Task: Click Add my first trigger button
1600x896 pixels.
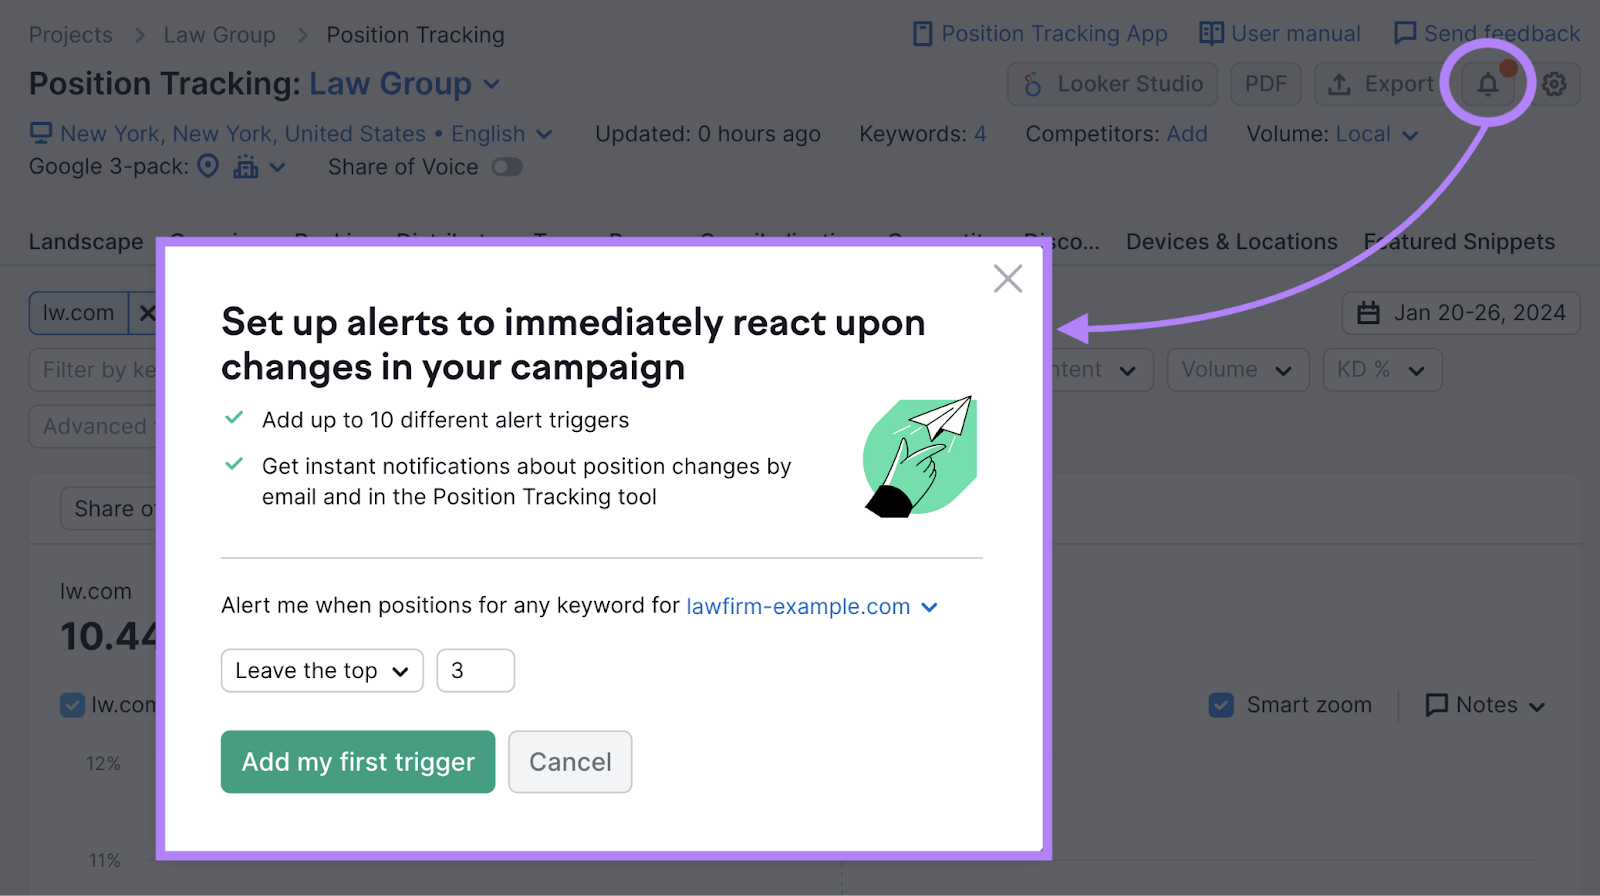Action: 358,762
